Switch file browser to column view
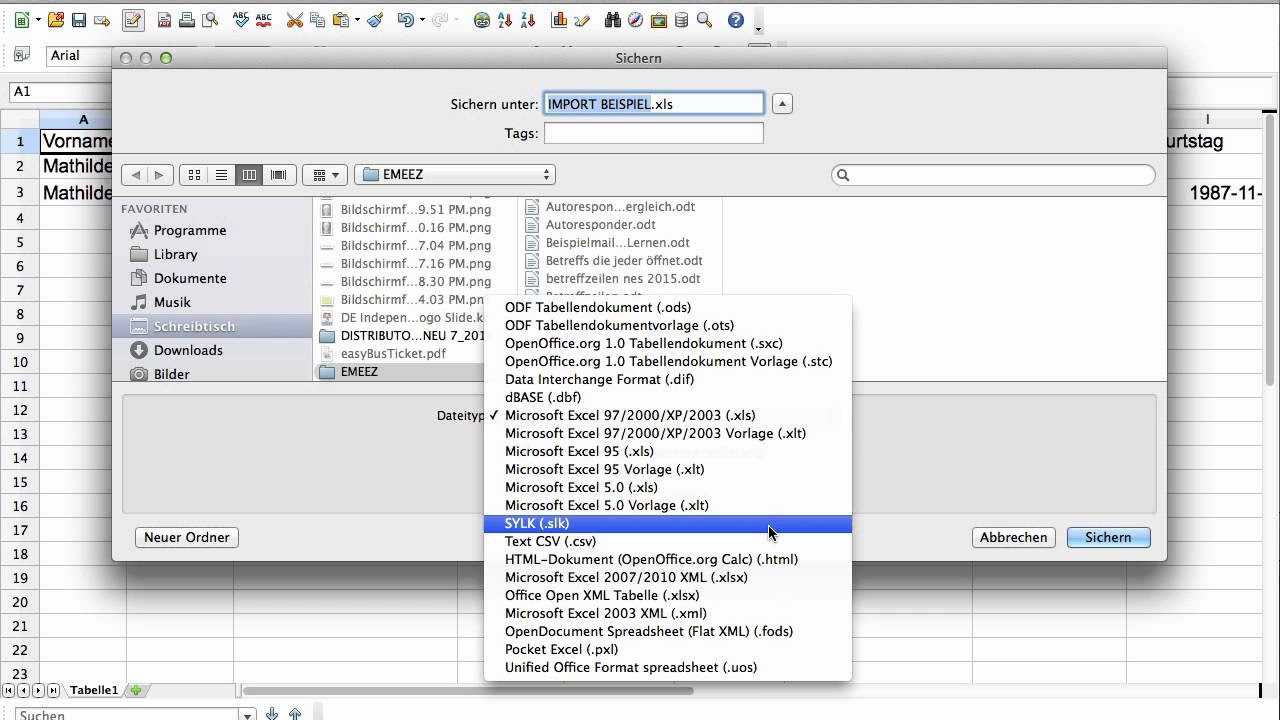1280x720 pixels. click(250, 175)
